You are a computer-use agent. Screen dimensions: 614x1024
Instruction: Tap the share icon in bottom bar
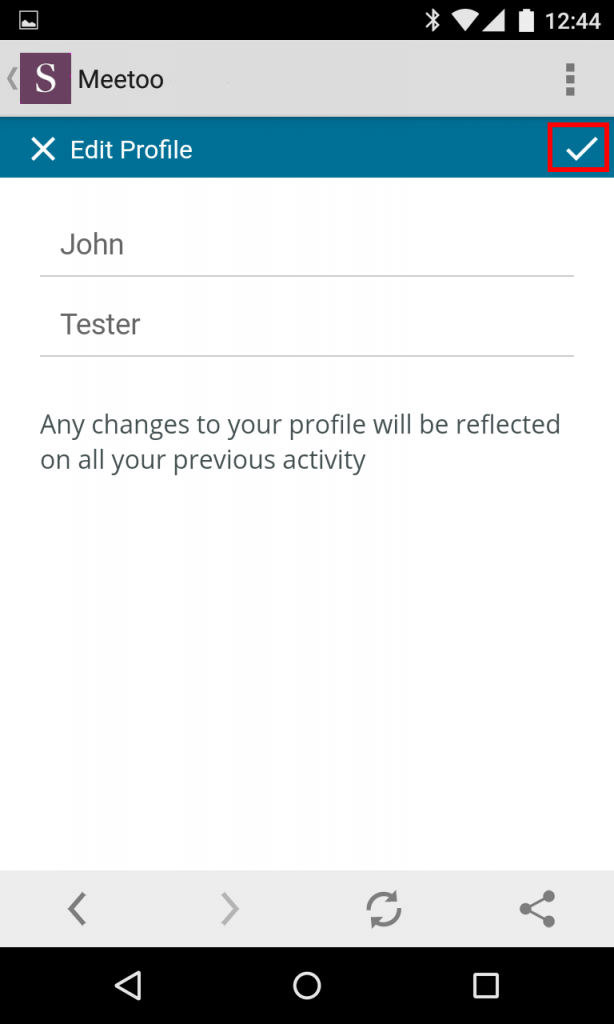click(537, 909)
